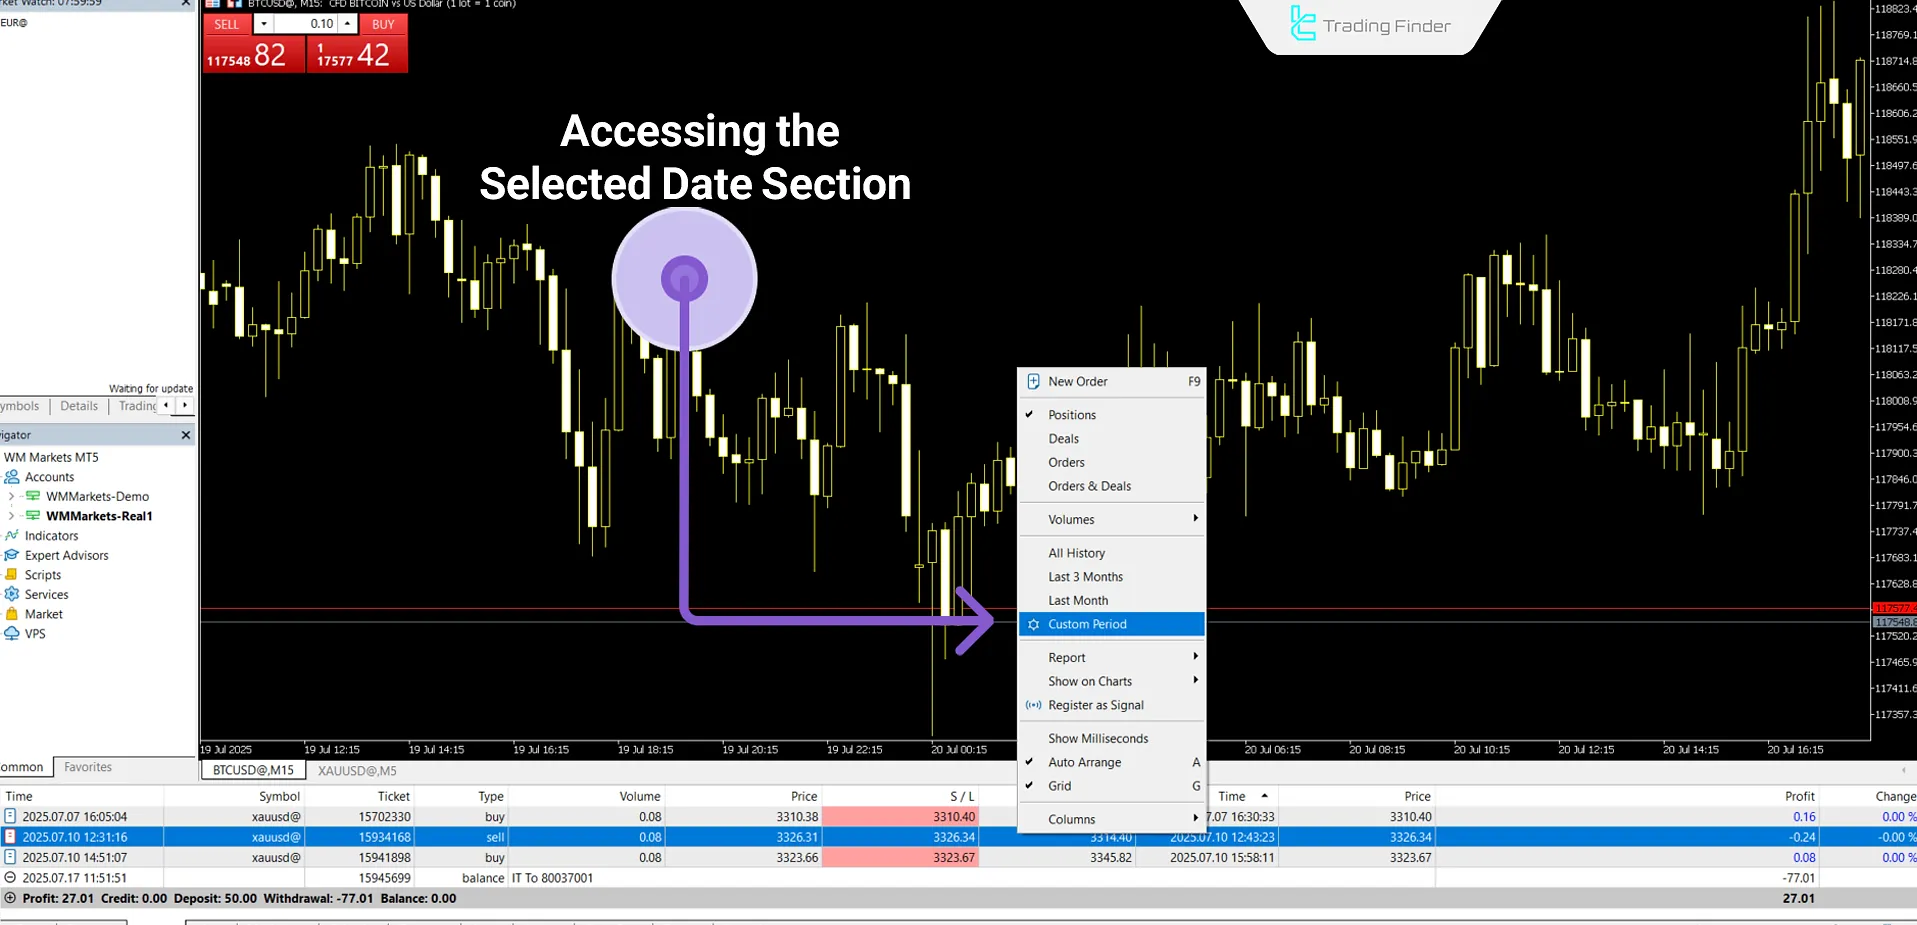Open the Details tab in Market Watch

pyautogui.click(x=79, y=406)
